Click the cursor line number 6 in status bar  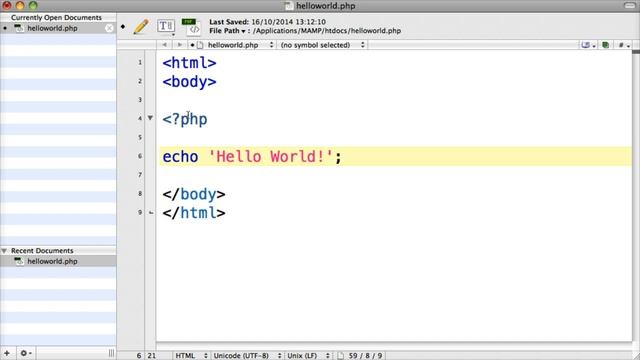(x=139, y=356)
